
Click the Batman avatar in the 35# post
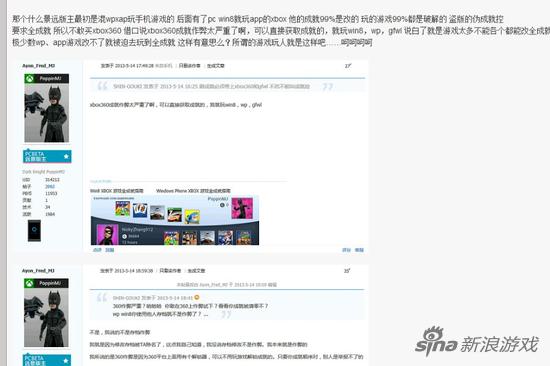point(46,318)
